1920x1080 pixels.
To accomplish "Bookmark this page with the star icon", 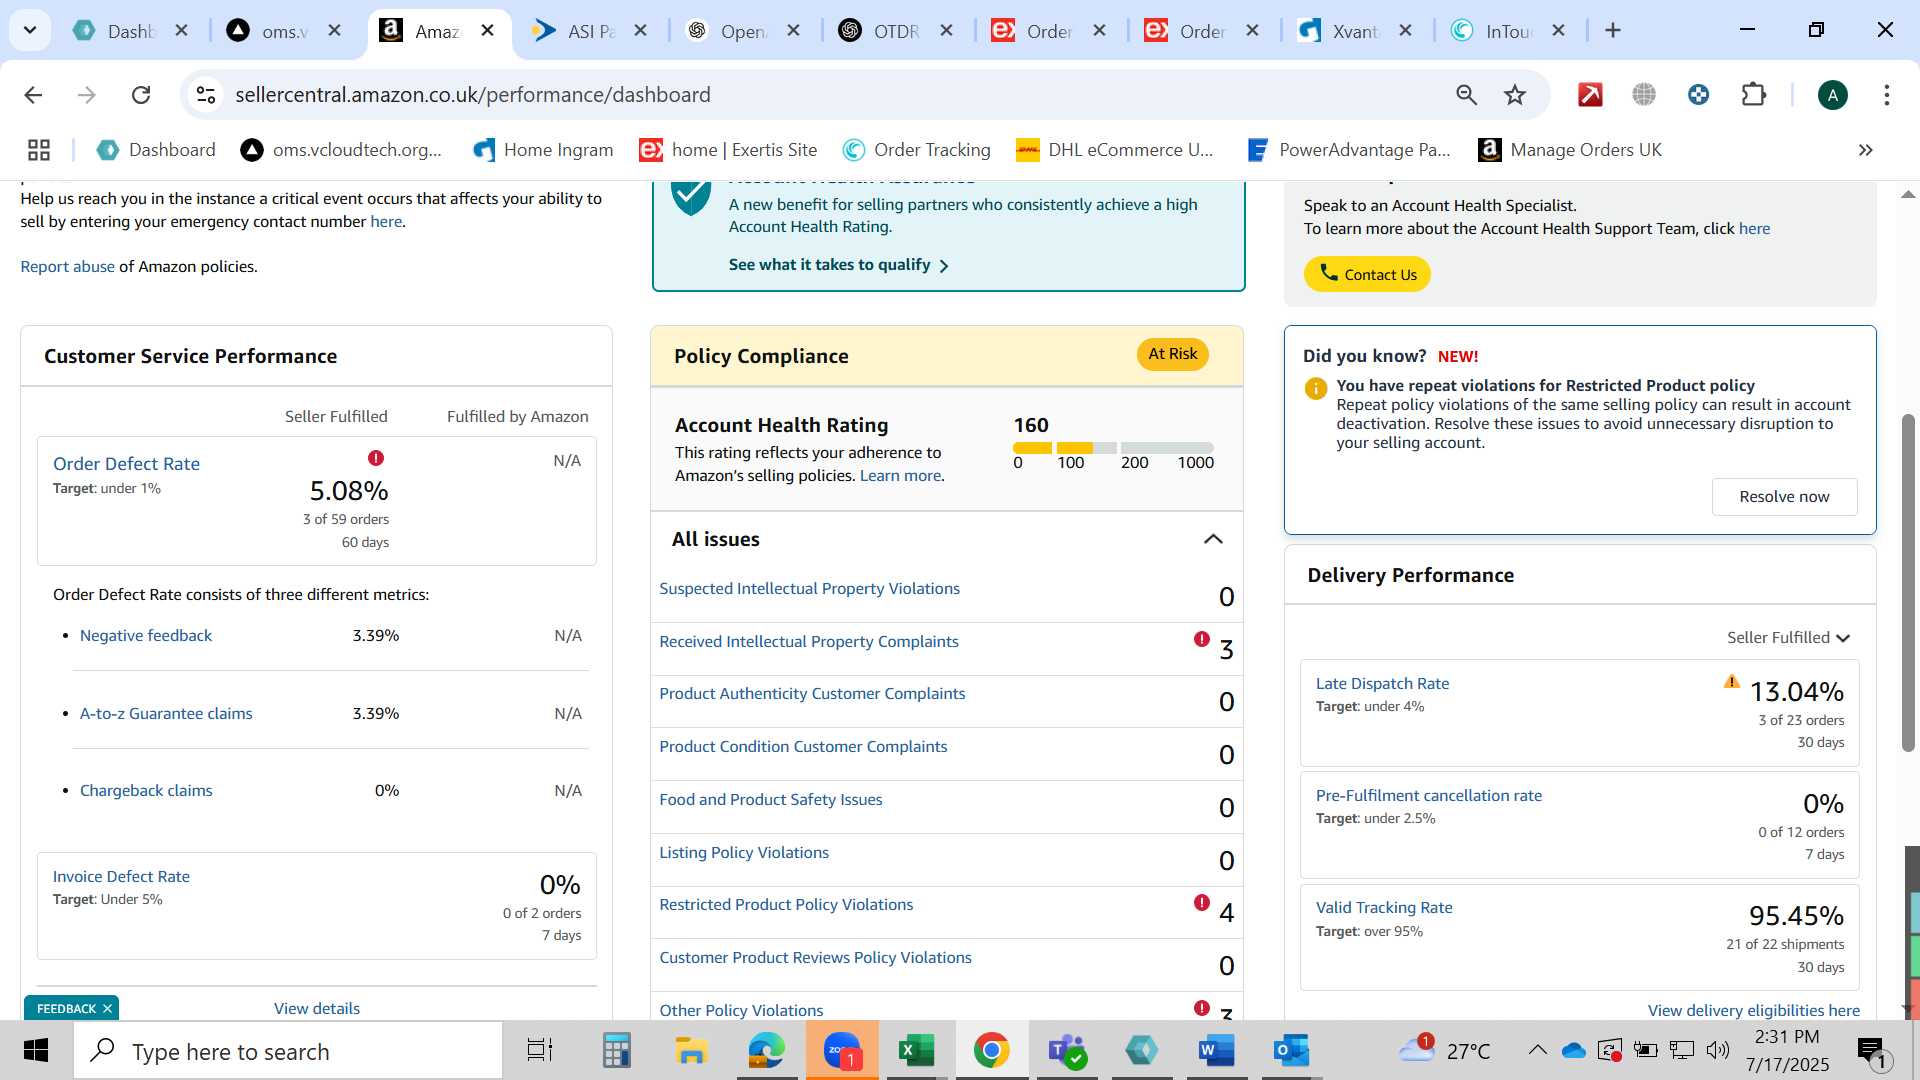I will tap(1515, 95).
